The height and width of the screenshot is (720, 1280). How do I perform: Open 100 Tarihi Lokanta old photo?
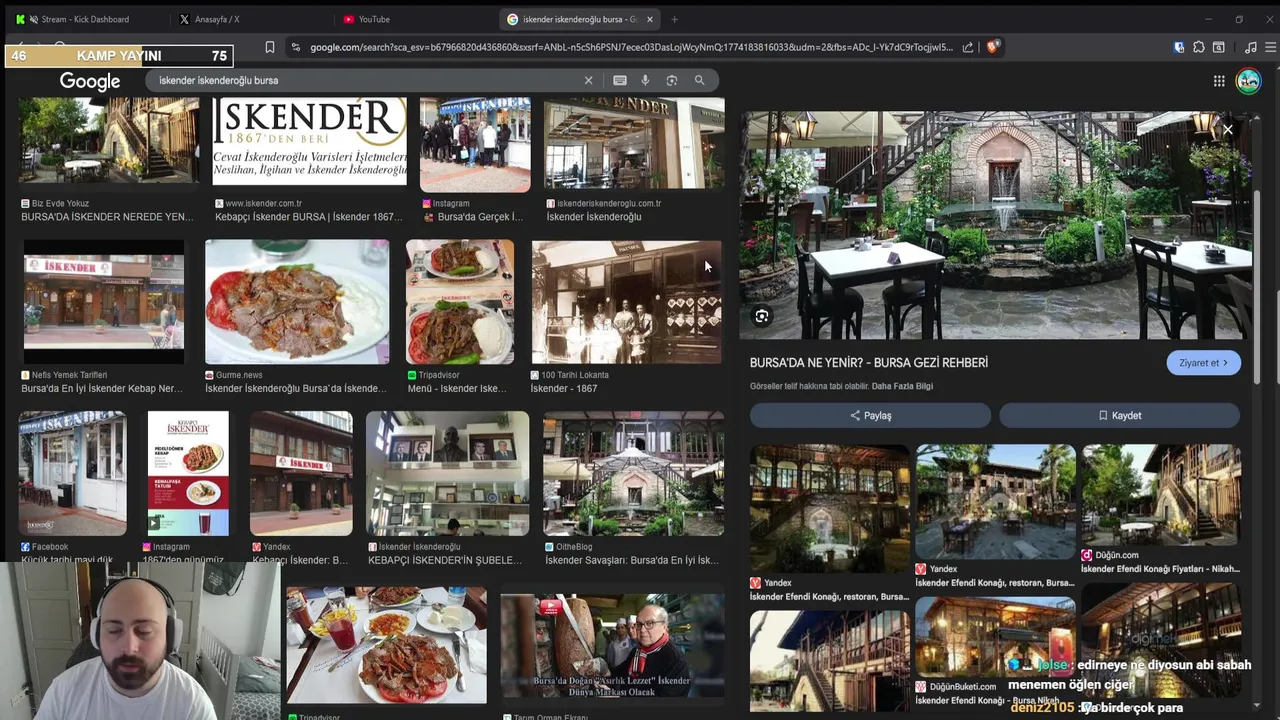click(x=626, y=302)
